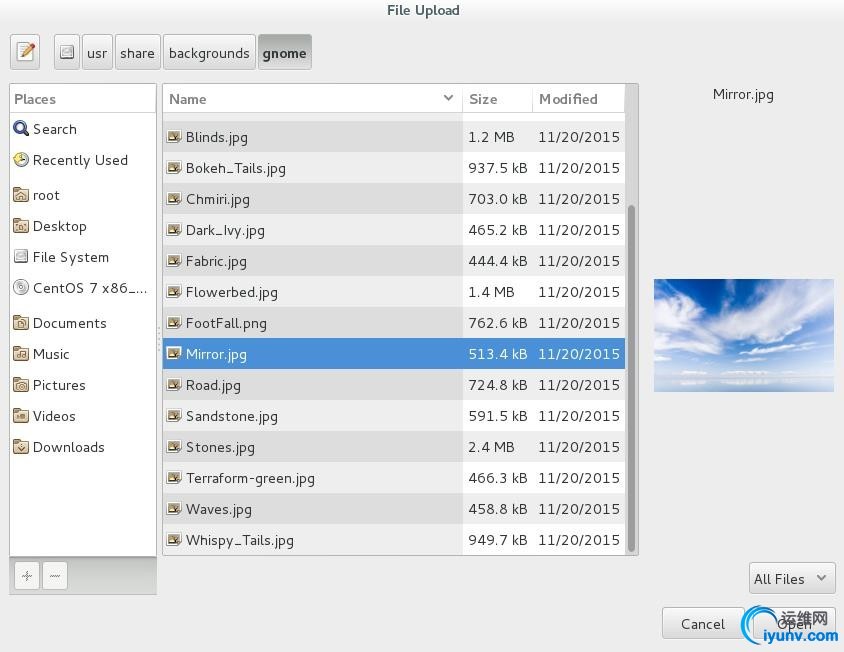Image resolution: width=844 pixels, height=652 pixels.
Task: Open the All Files filter dropdown
Action: pos(792,578)
